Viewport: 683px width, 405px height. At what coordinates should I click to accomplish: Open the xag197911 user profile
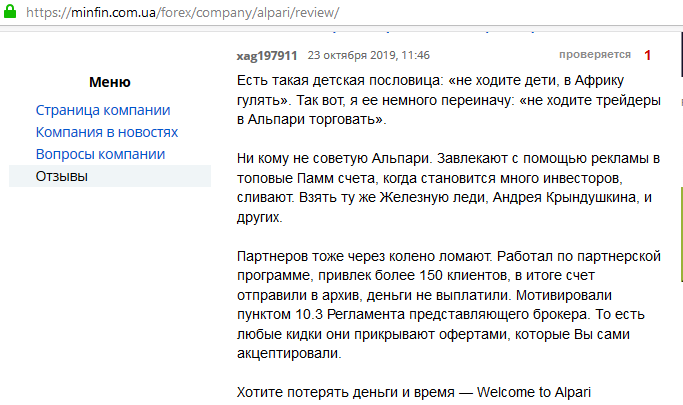point(266,55)
